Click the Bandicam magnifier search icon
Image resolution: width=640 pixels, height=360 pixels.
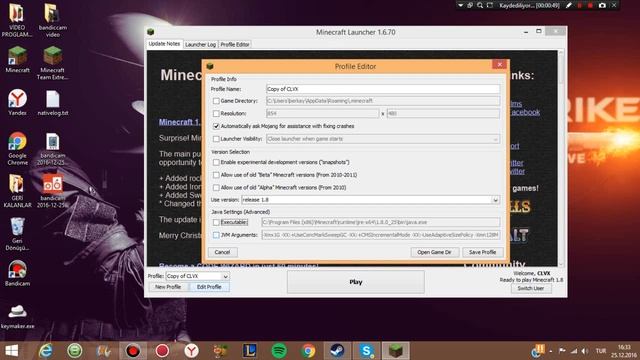point(480,5)
